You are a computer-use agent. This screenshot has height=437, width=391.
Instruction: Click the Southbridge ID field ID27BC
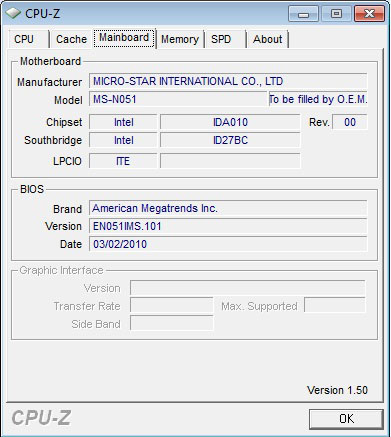tap(230, 140)
